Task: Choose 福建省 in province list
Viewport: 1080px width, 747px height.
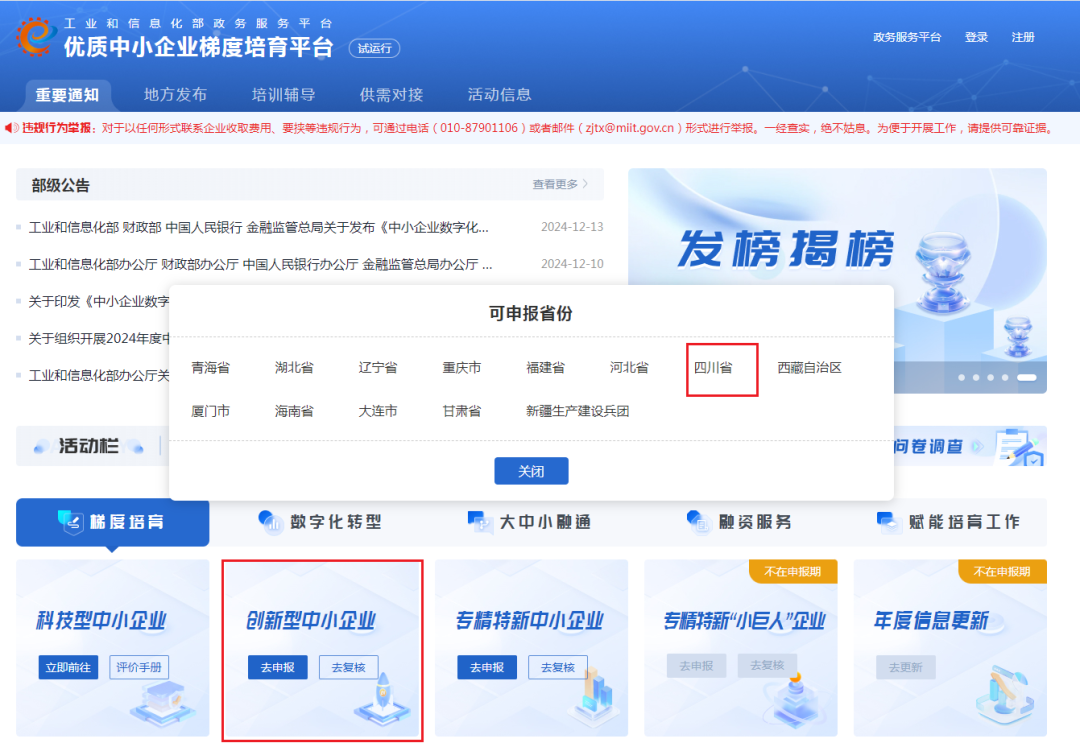Action: (546, 368)
